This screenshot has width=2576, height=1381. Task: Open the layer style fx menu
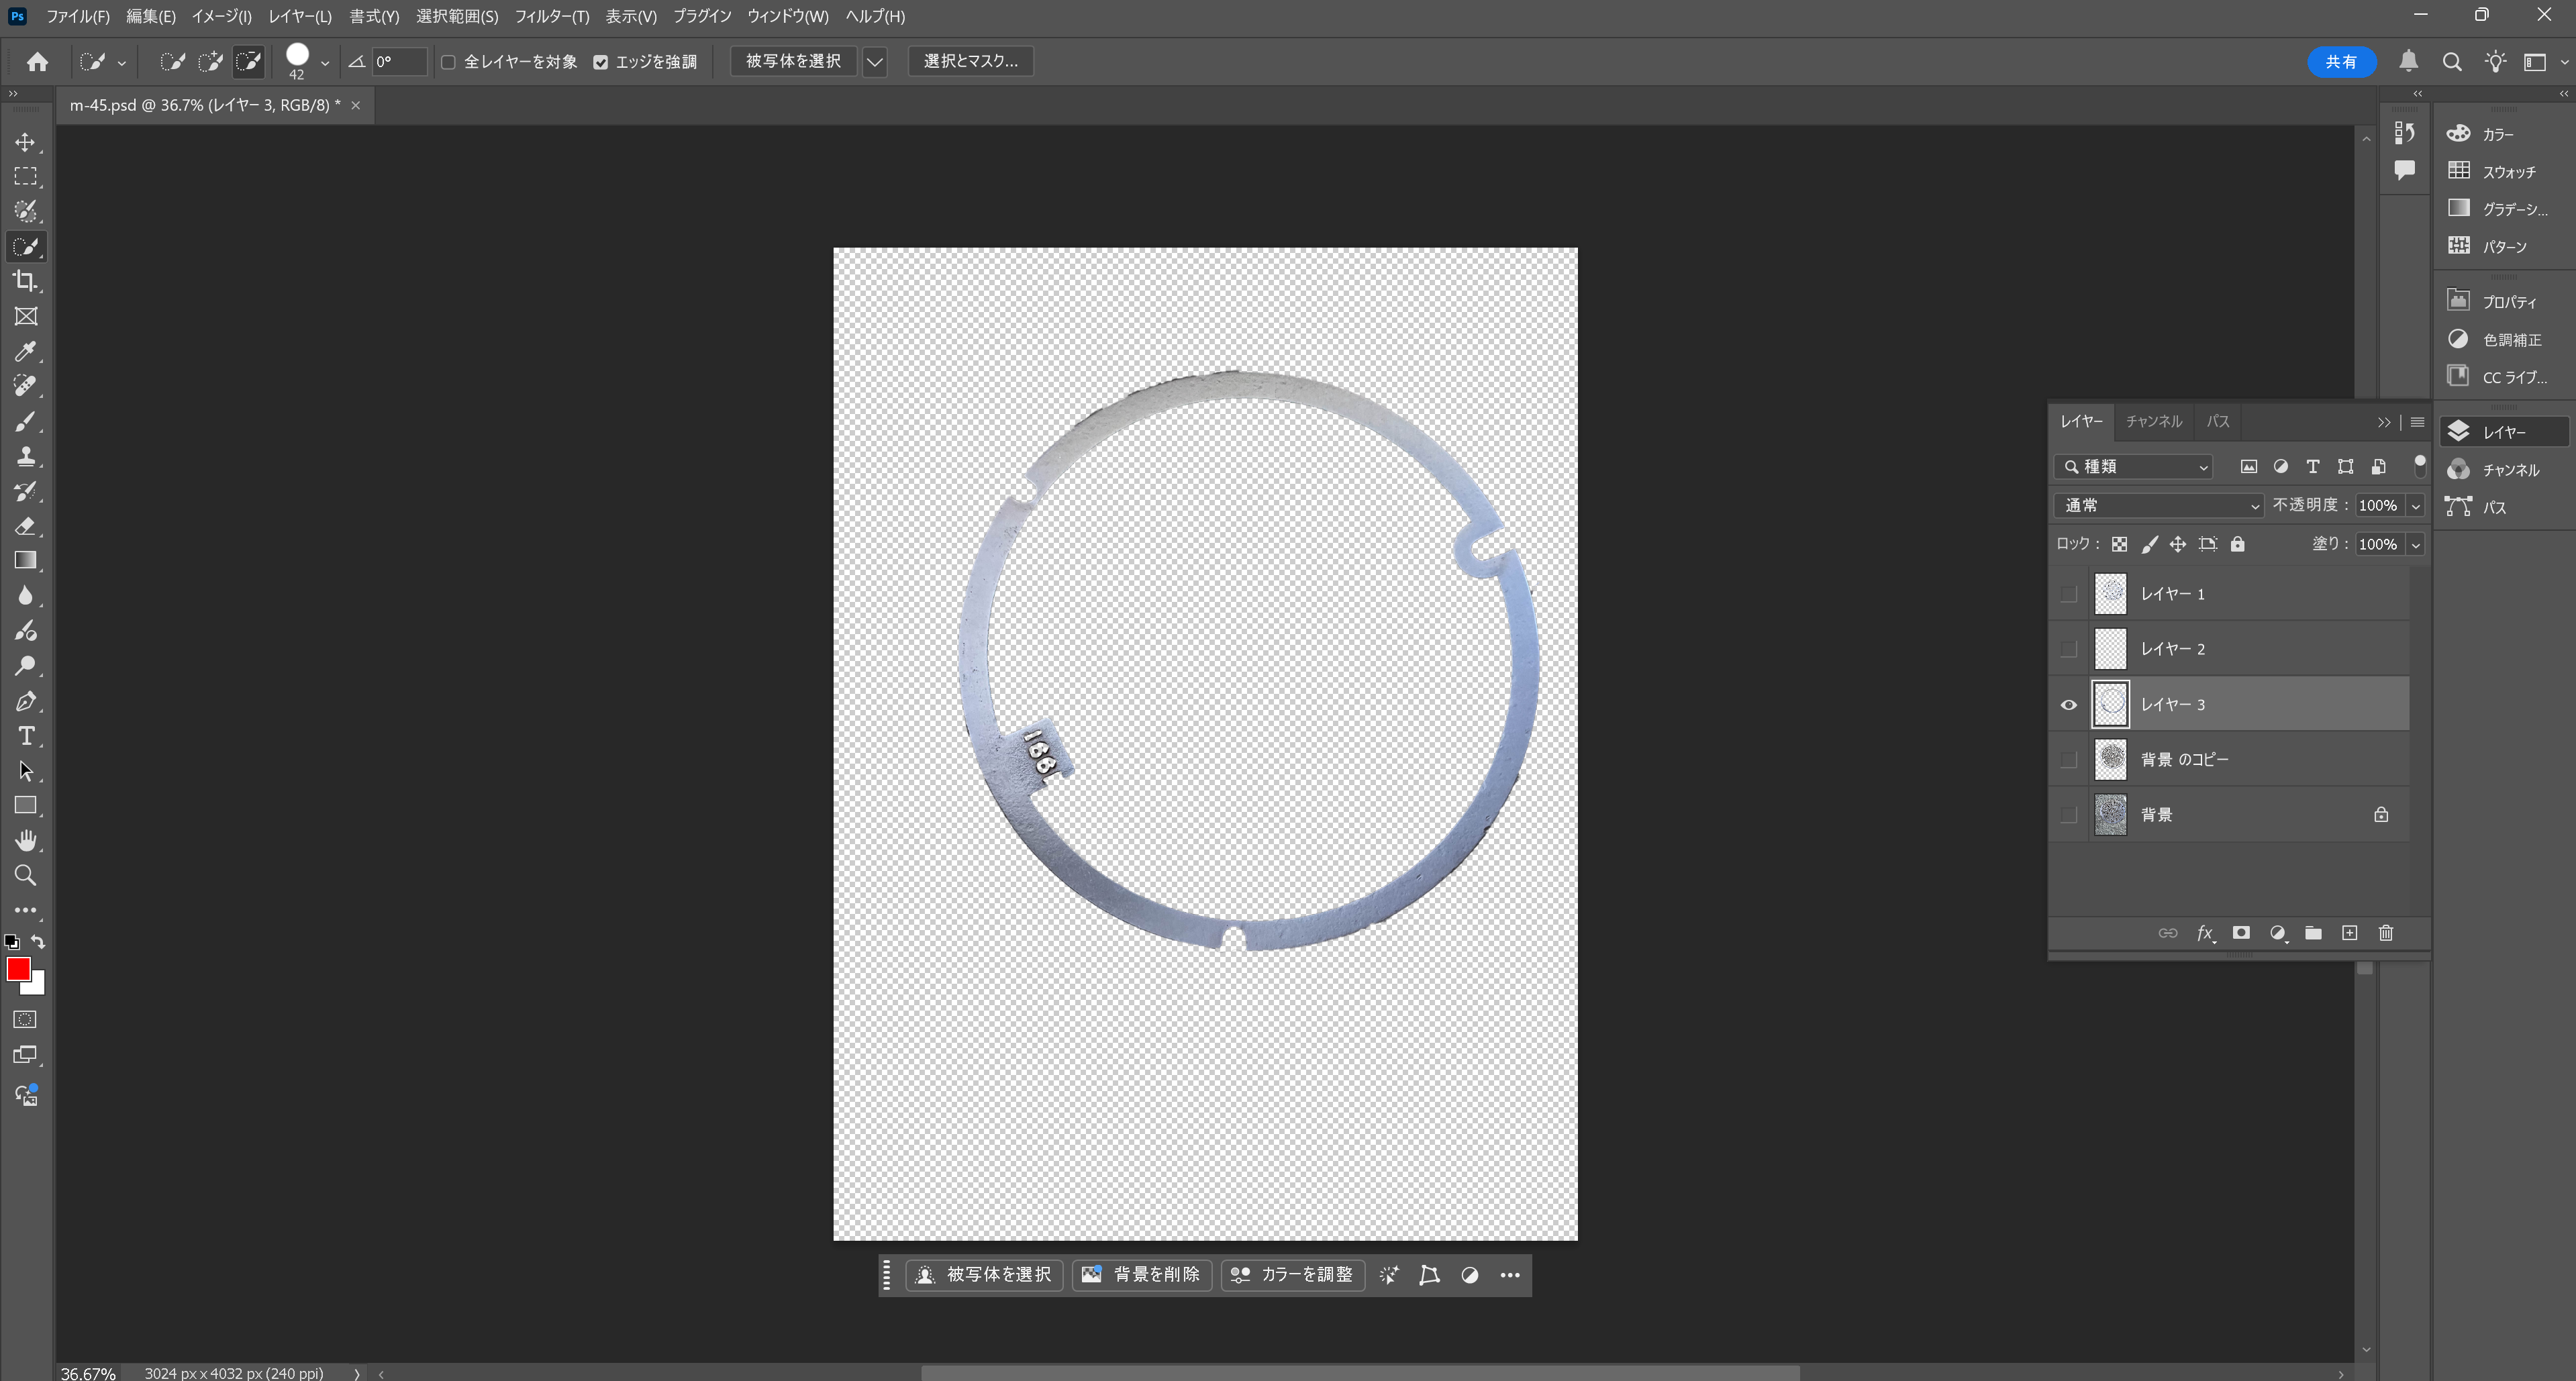coord(2205,933)
